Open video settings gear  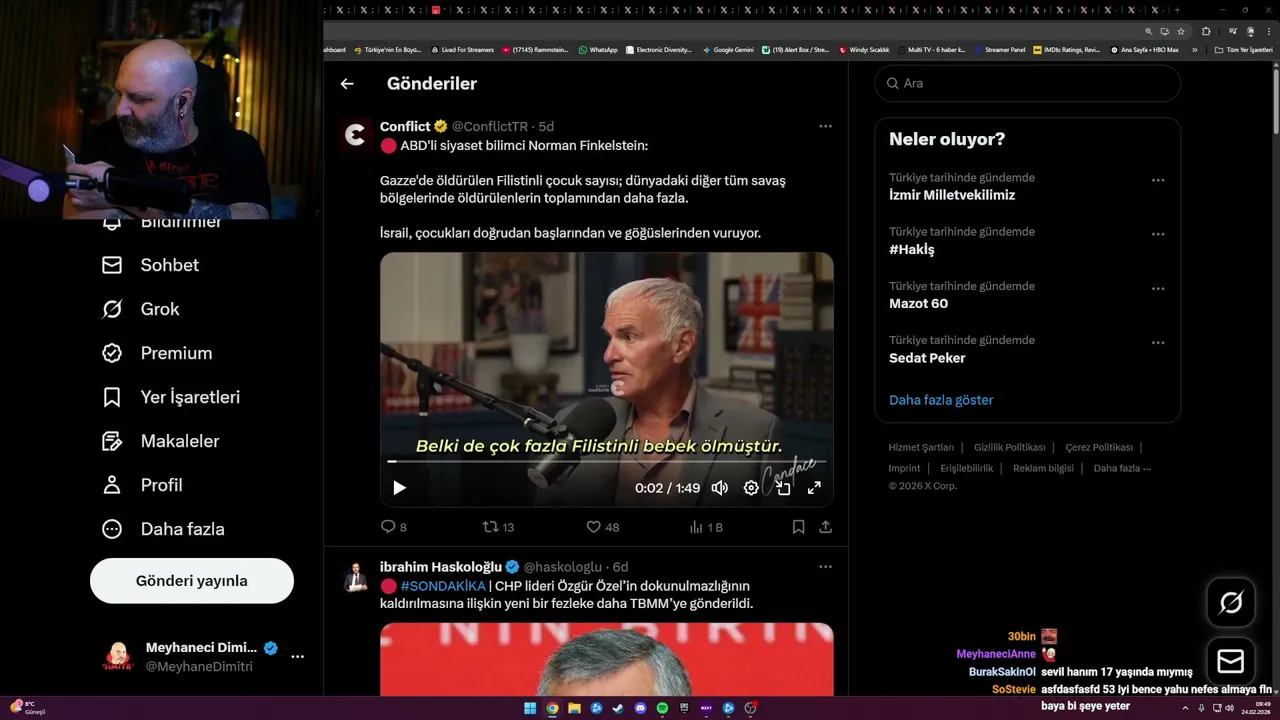tap(751, 488)
